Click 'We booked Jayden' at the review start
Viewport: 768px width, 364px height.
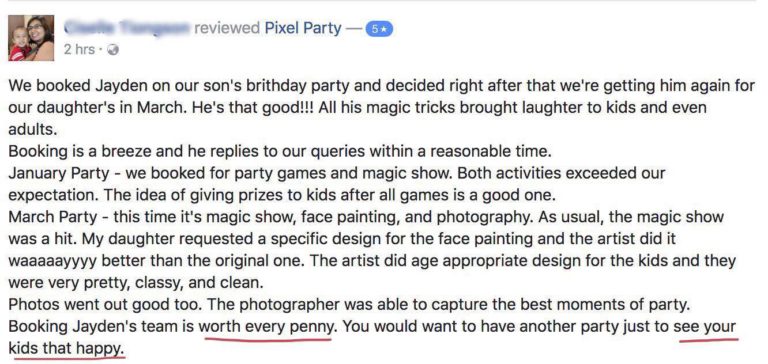pos(73,85)
